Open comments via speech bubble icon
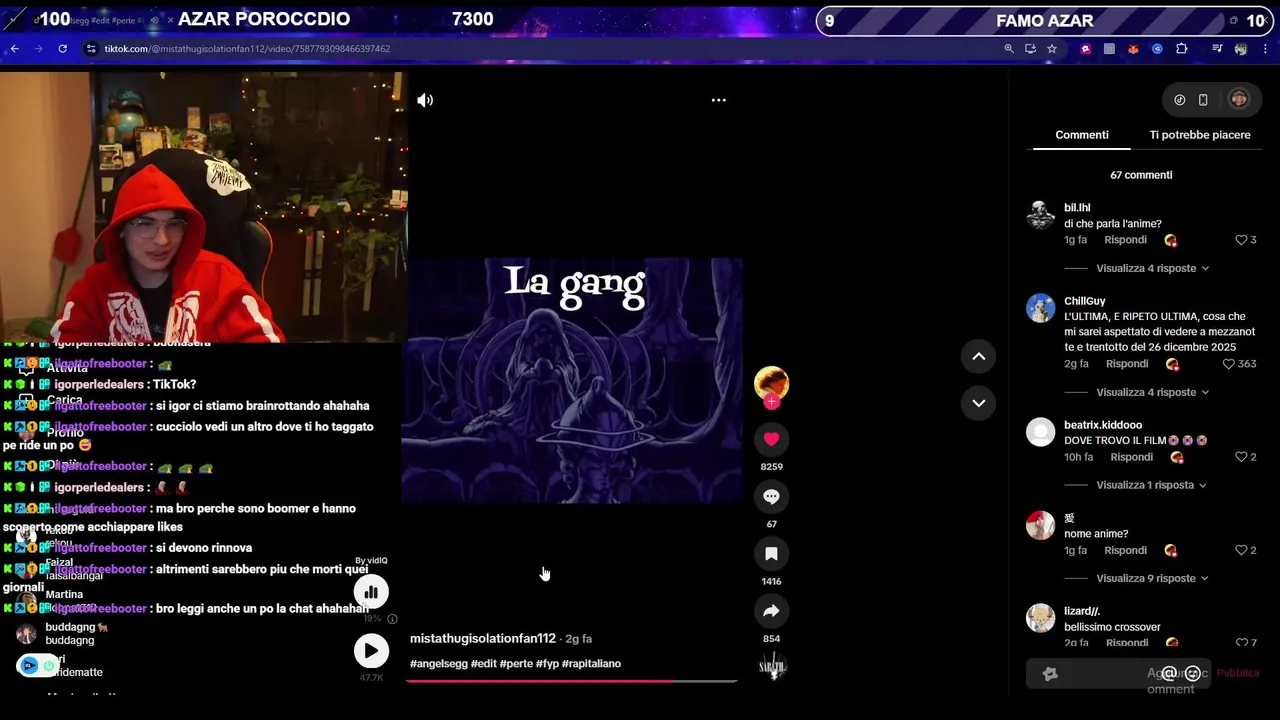1280x720 pixels. pyautogui.click(x=771, y=497)
